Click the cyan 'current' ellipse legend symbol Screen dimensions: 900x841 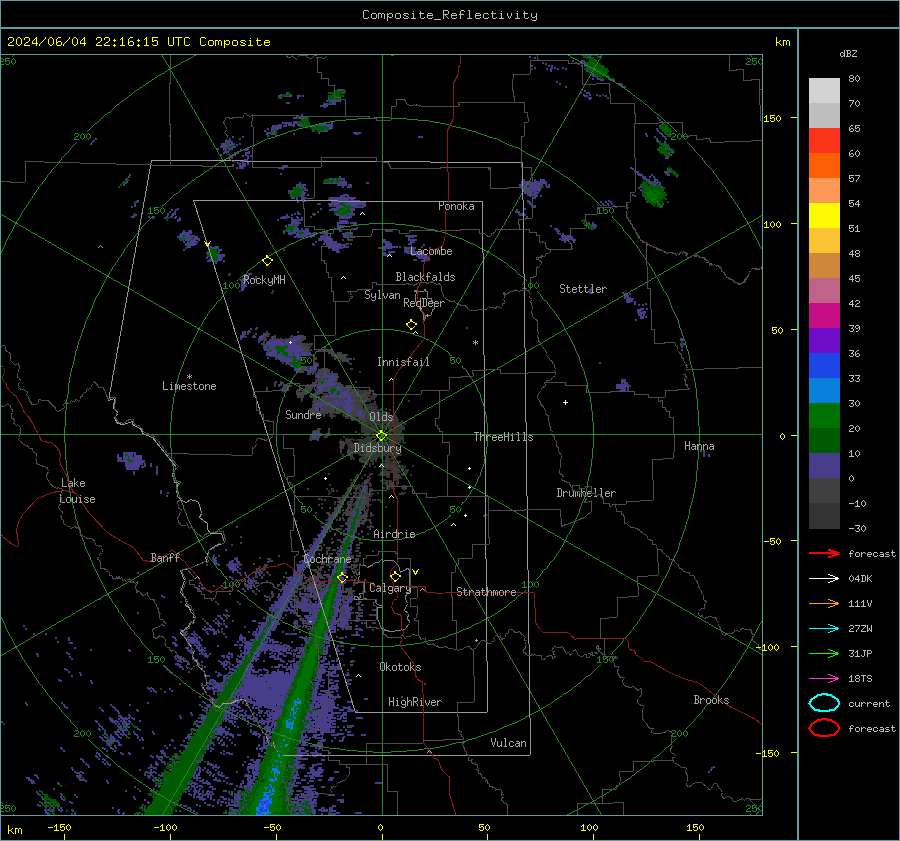point(824,703)
